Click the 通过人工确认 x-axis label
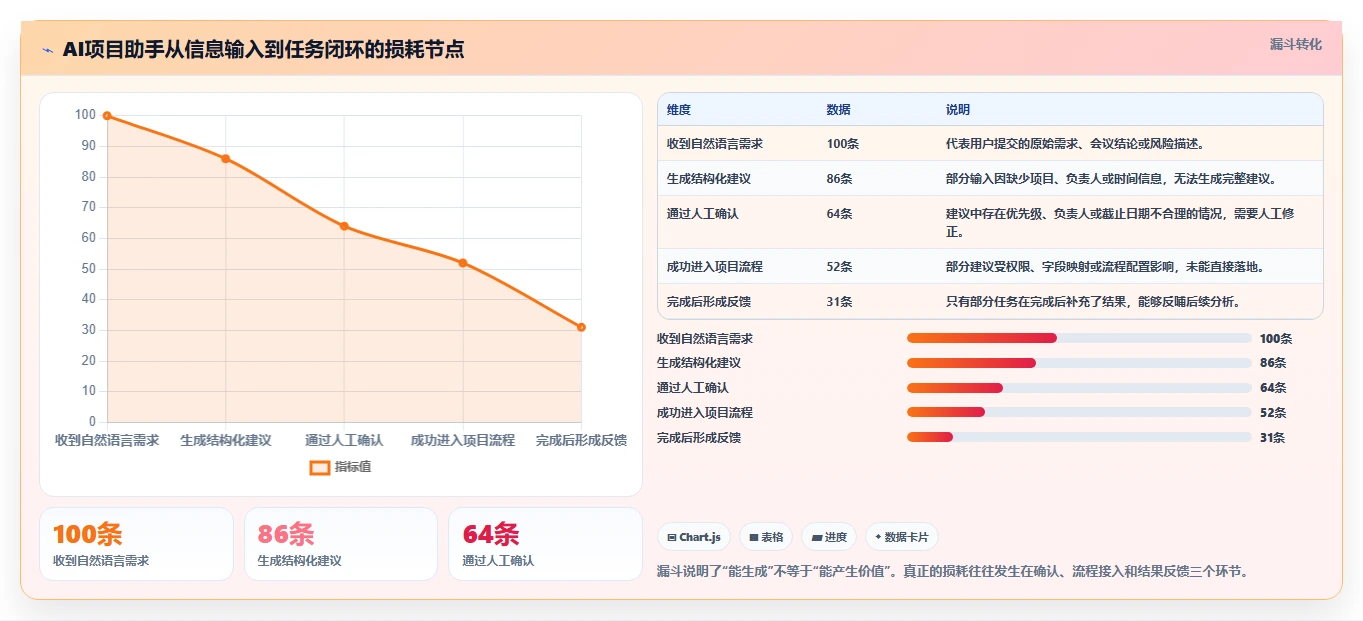This screenshot has width=1363, height=621. [344, 440]
